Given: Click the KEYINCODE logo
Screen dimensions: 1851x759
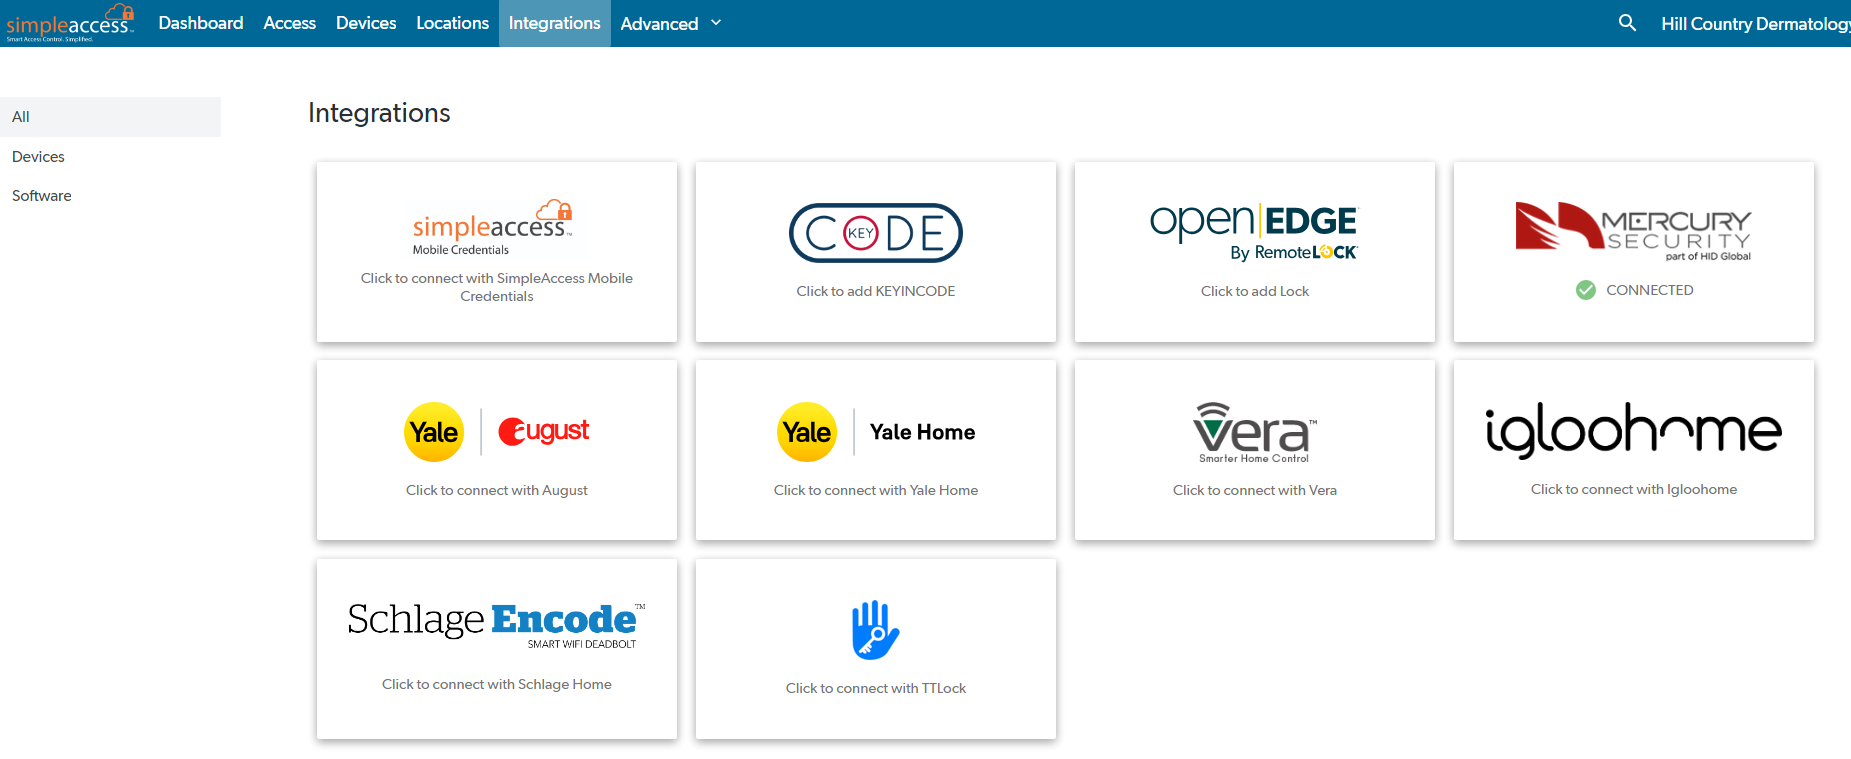Looking at the screenshot, I should pyautogui.click(x=876, y=233).
